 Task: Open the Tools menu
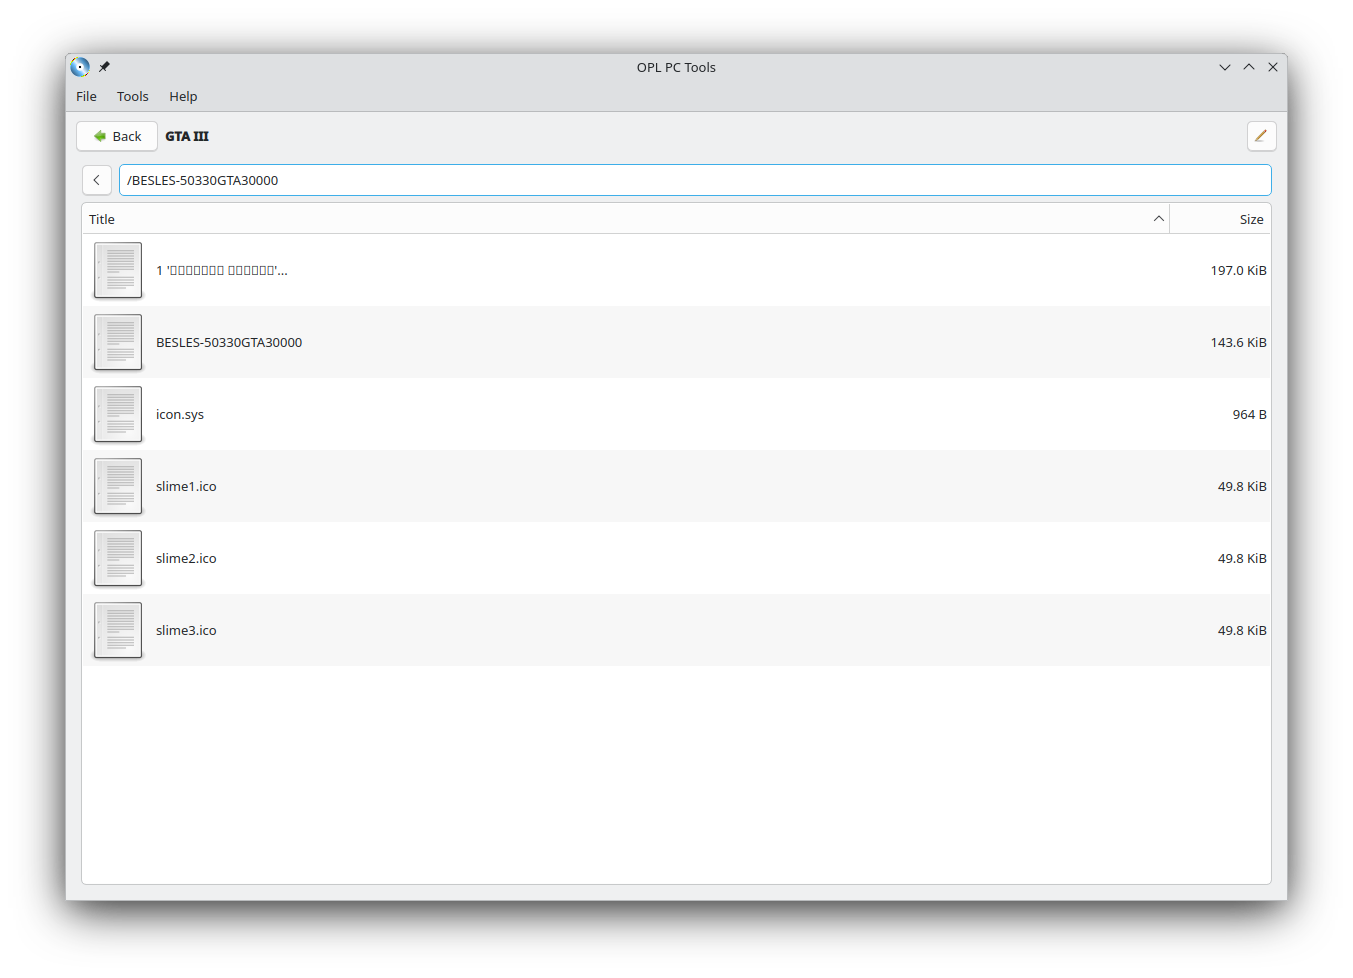coord(132,96)
